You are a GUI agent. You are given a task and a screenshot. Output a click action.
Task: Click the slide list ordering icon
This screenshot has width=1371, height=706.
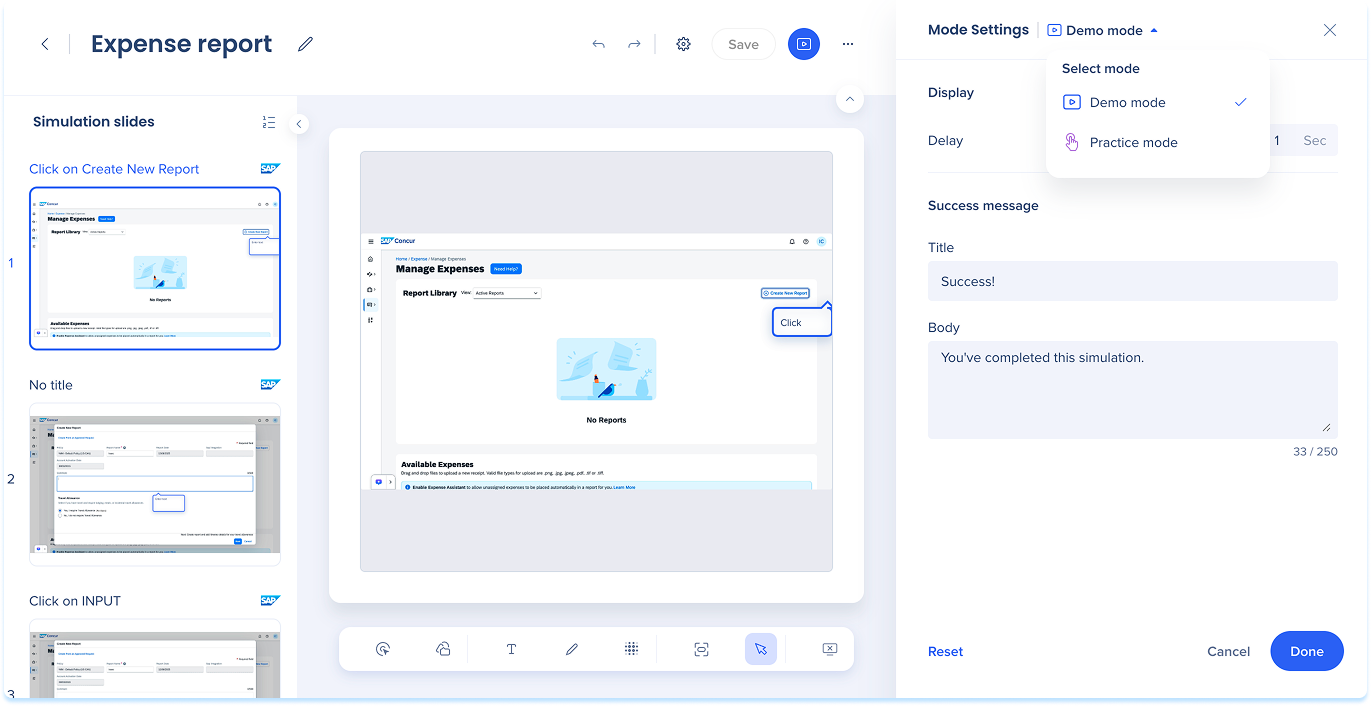point(268,122)
